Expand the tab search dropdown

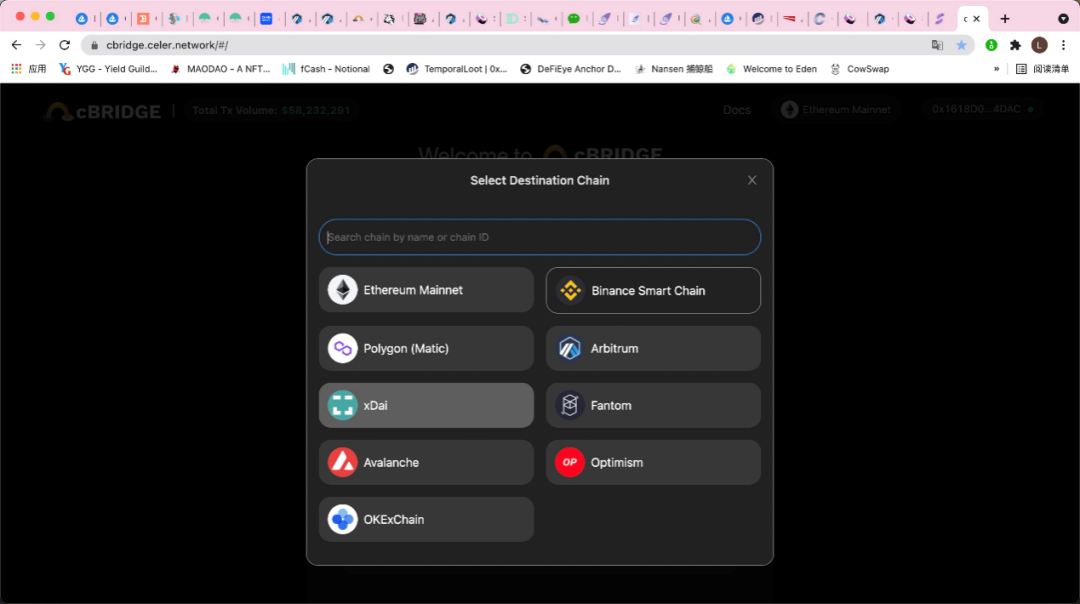pyautogui.click(x=1063, y=19)
